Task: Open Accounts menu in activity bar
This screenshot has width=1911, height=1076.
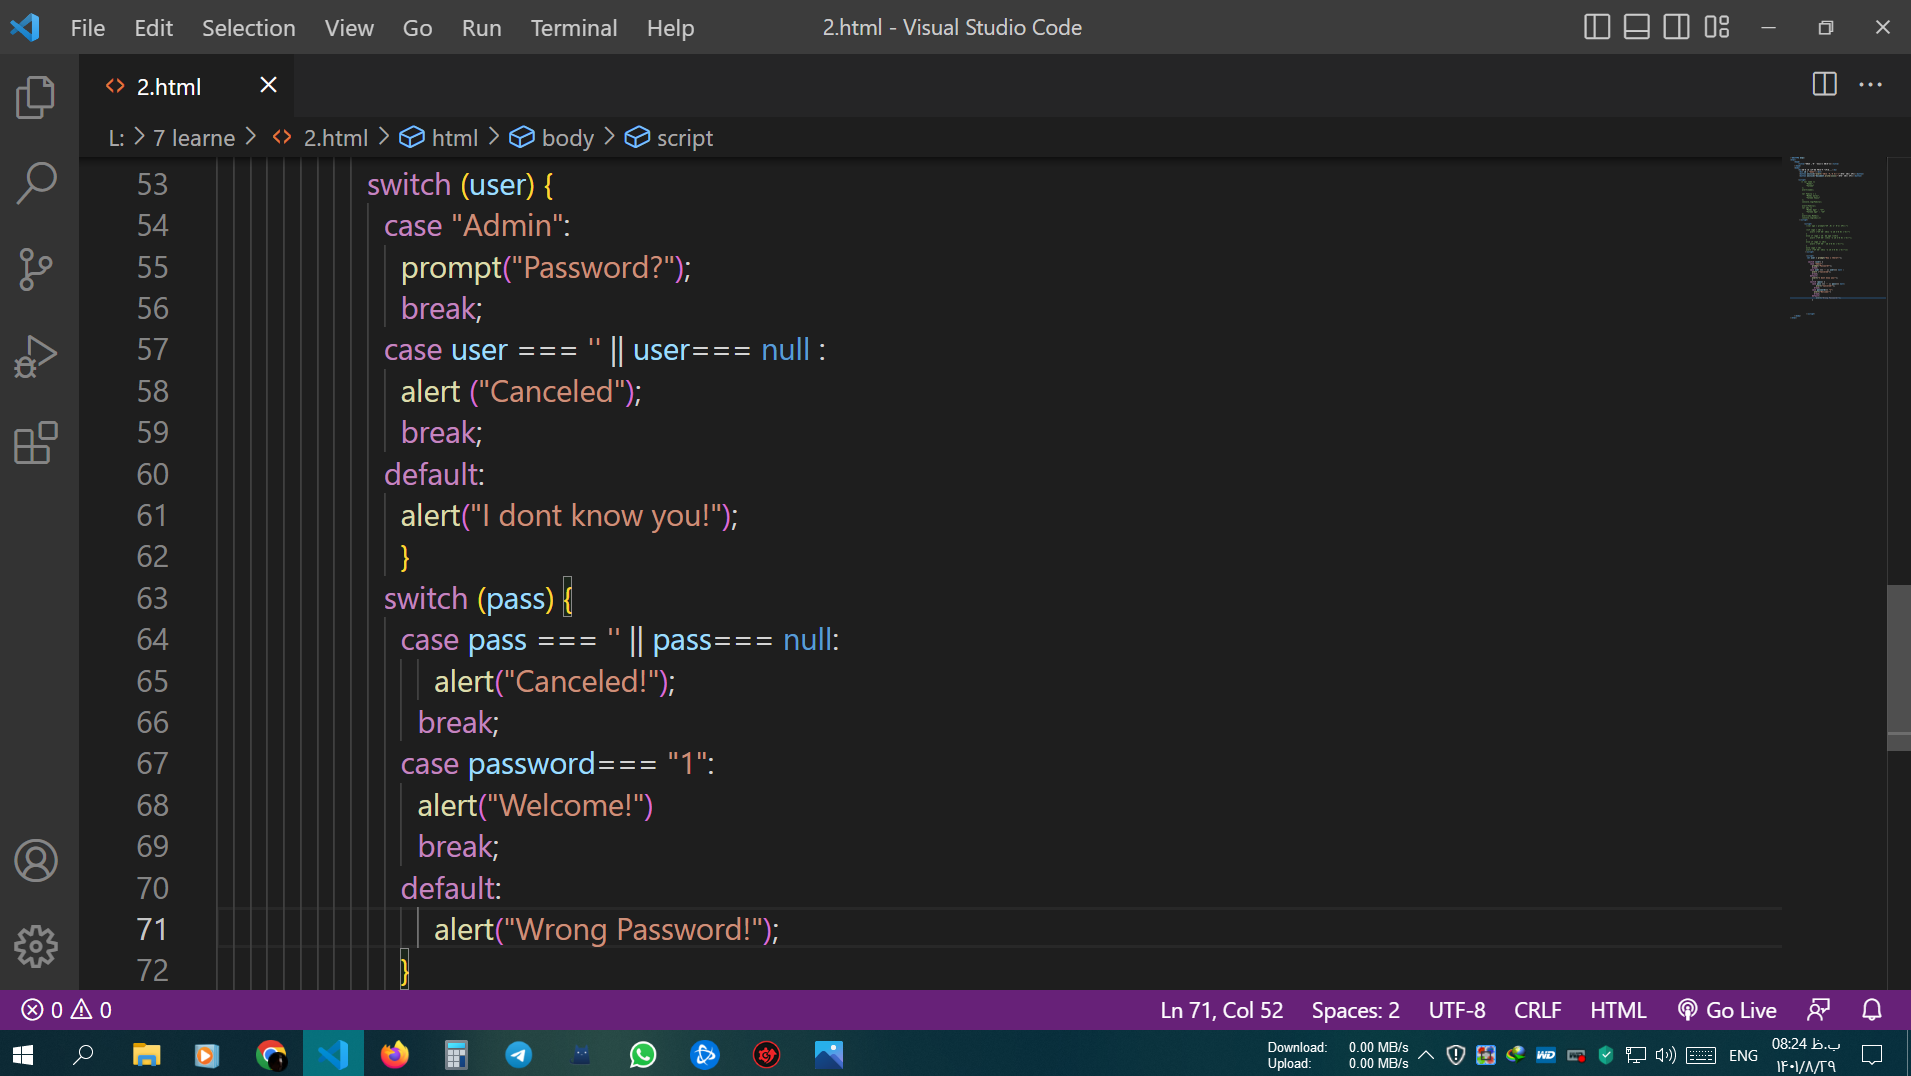Action: (x=36, y=860)
